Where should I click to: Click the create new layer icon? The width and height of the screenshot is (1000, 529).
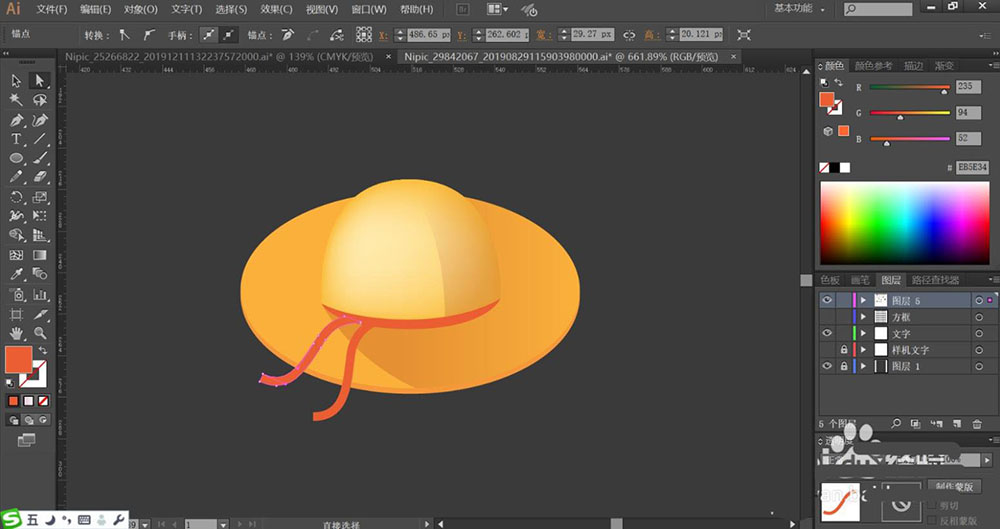957,424
